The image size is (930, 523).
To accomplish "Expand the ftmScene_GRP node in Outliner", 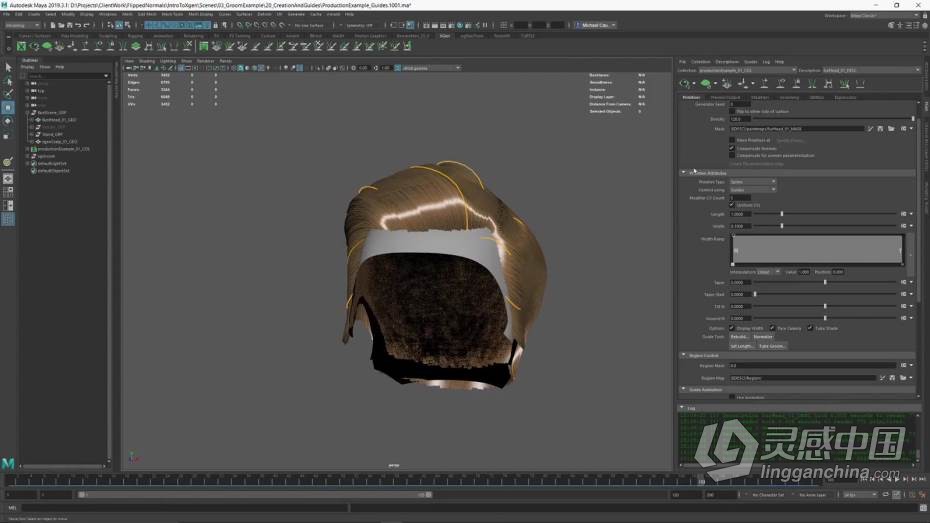I will [25, 113].
